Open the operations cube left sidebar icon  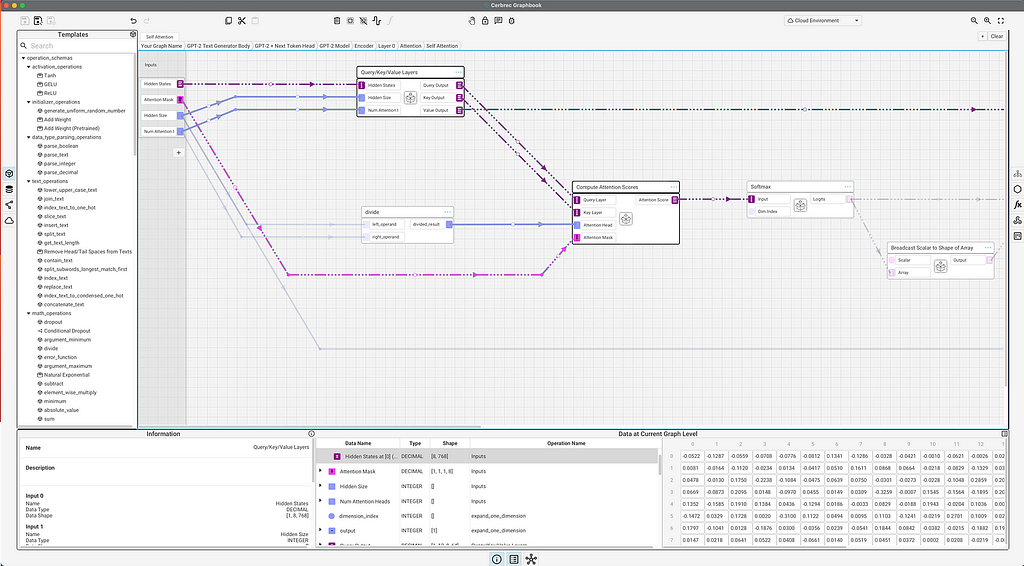pos(9,174)
